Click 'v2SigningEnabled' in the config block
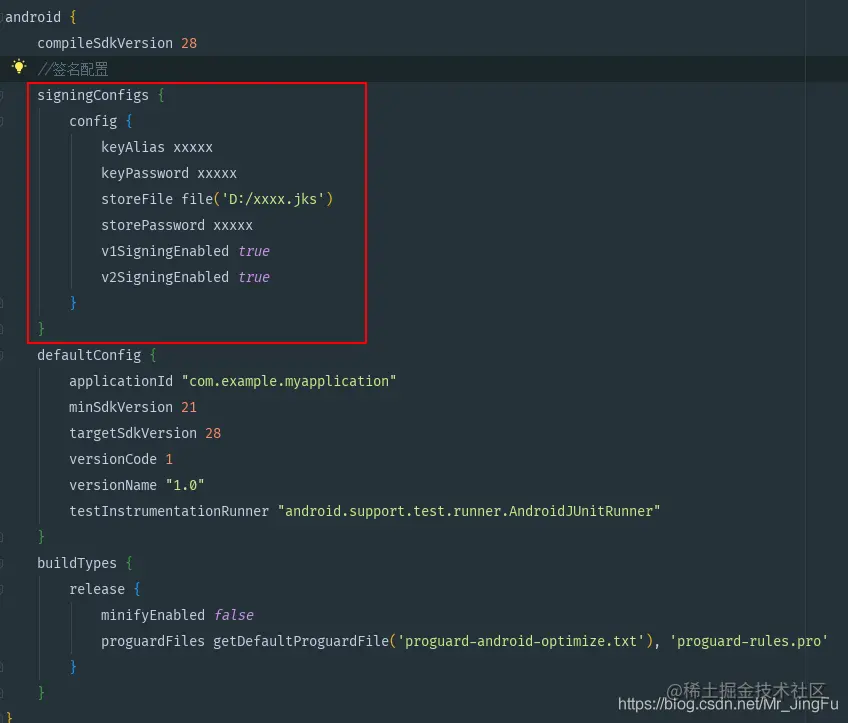The height and width of the screenshot is (723, 848). click(x=165, y=277)
